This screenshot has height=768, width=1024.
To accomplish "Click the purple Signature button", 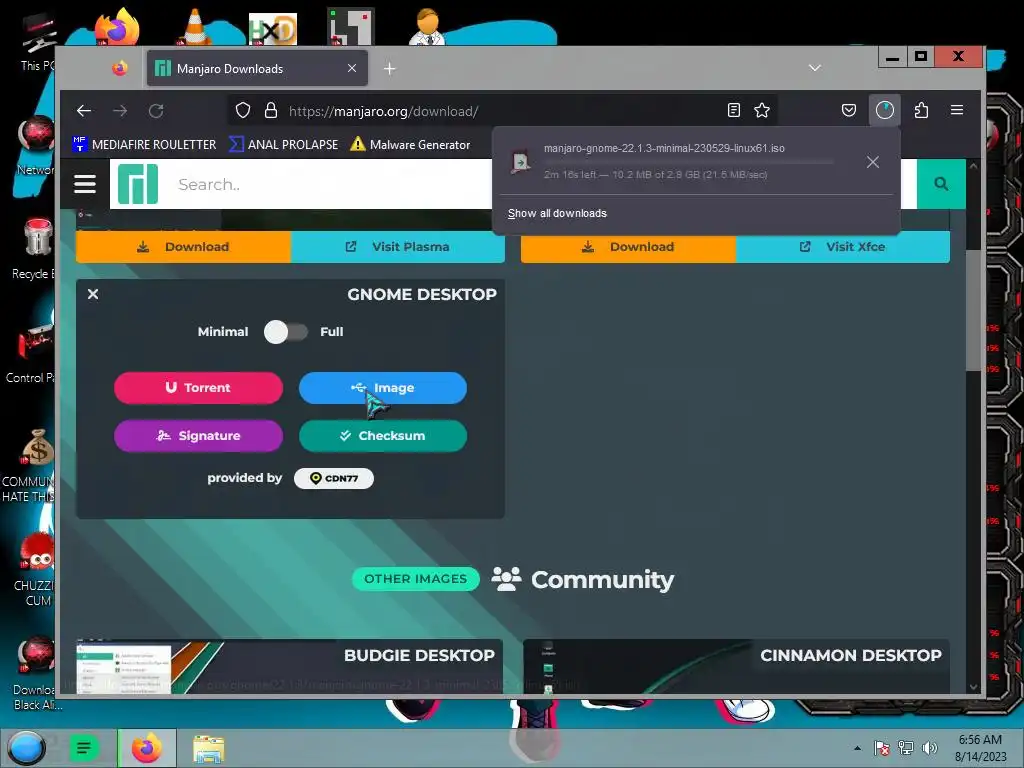I will (199, 436).
